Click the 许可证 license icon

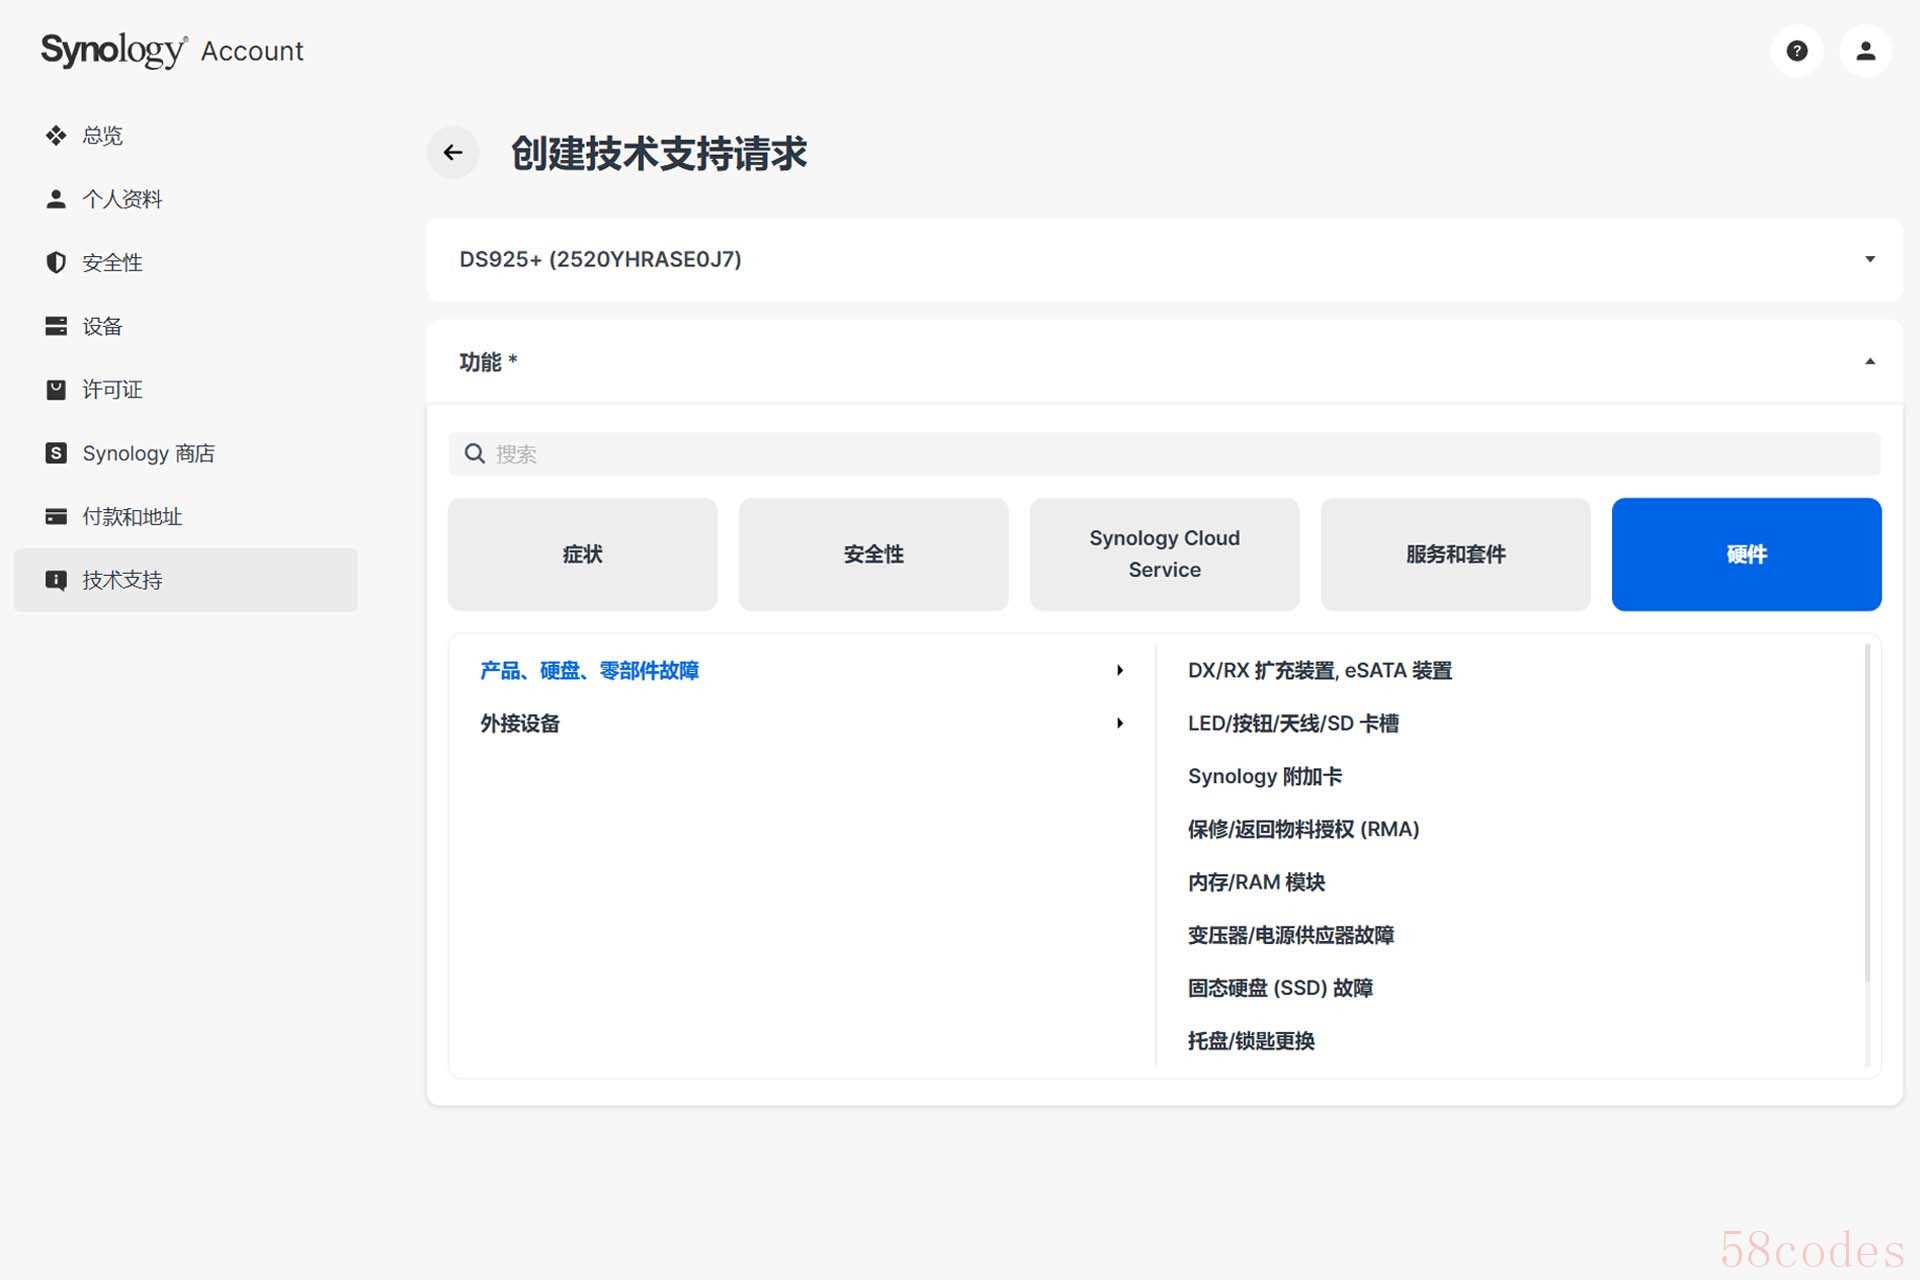click(x=56, y=389)
